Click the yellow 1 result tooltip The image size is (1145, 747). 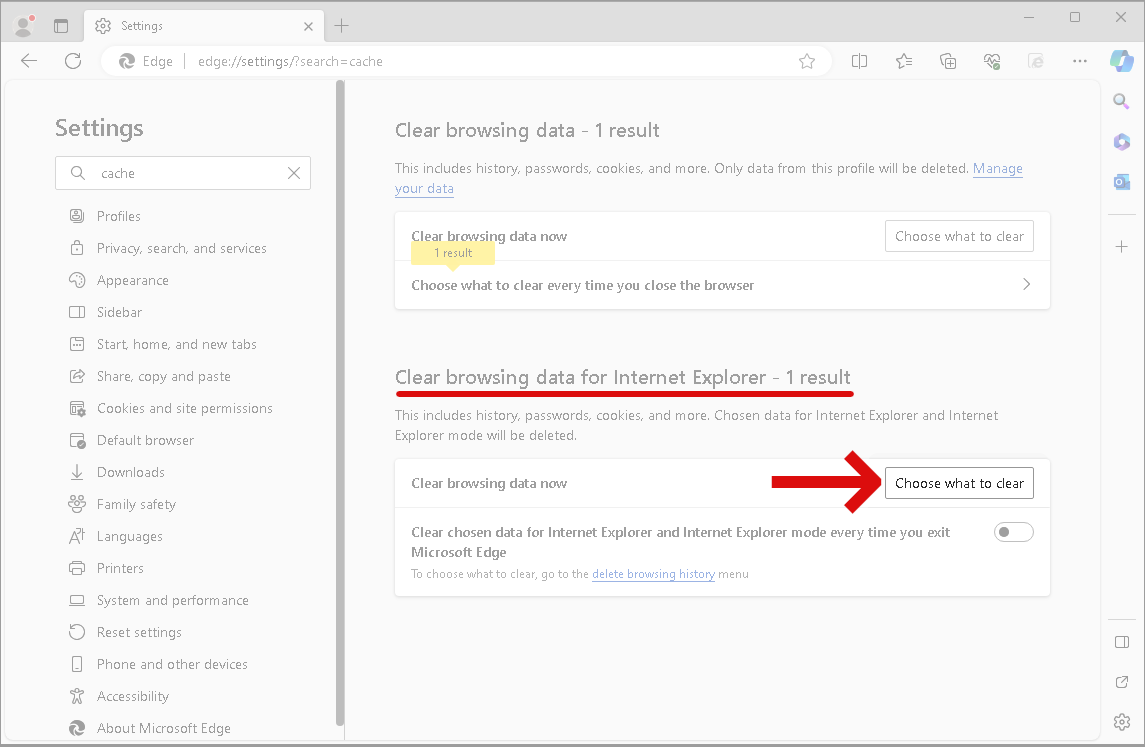tap(453, 253)
